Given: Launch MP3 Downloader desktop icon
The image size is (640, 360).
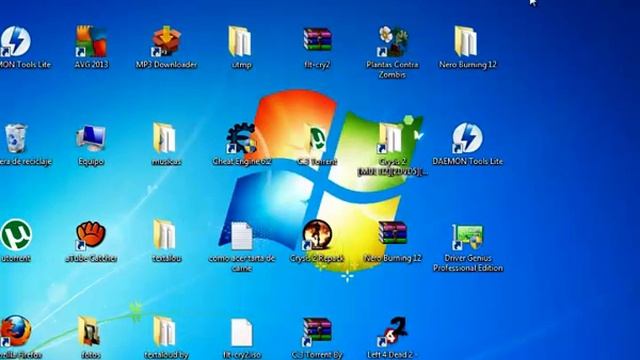Looking at the screenshot, I should (x=166, y=41).
